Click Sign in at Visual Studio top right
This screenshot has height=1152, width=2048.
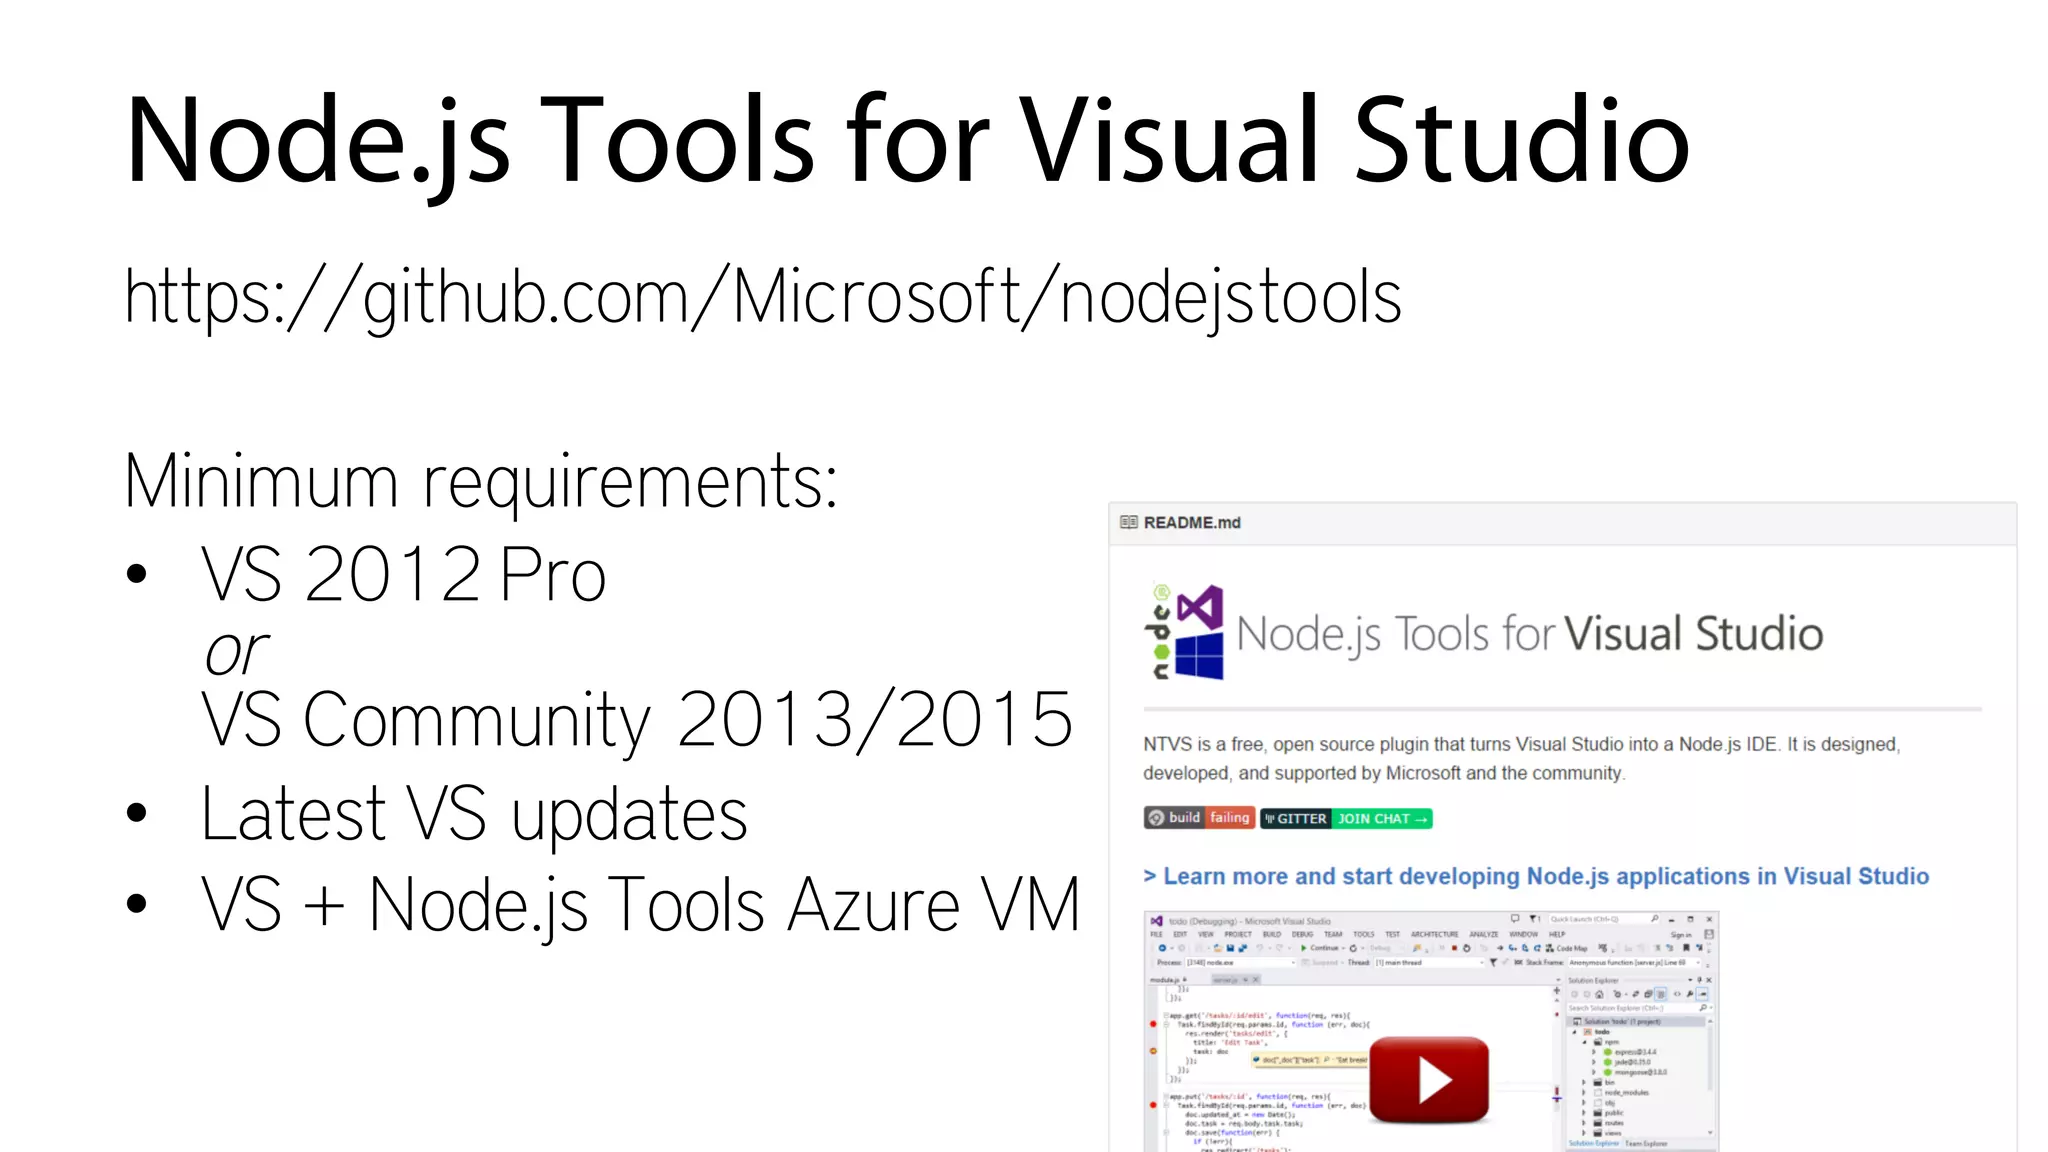pyautogui.click(x=1681, y=935)
